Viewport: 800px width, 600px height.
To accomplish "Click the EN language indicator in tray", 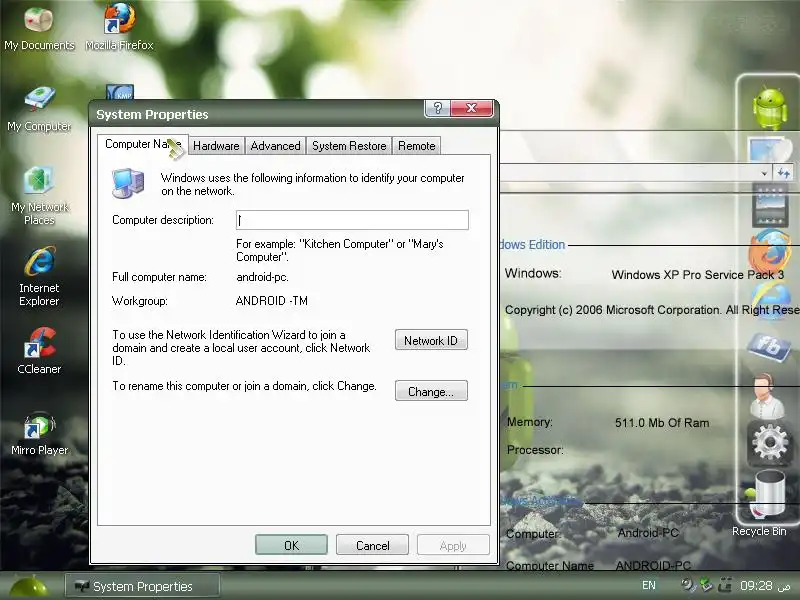I will pos(648,585).
